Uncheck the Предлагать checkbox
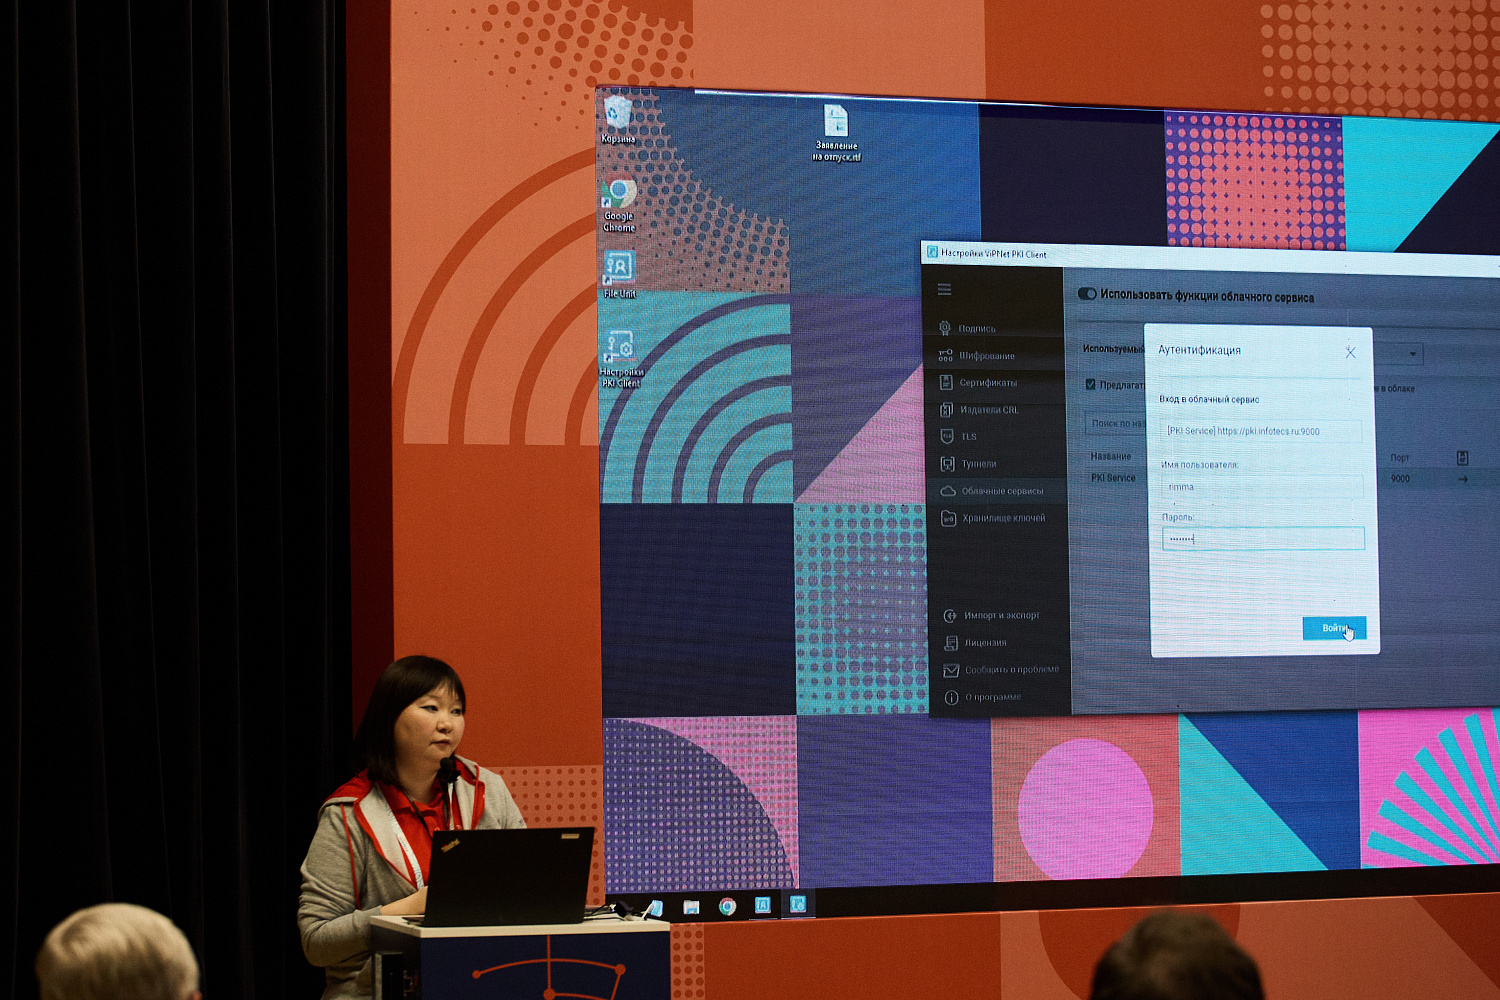 1091,384
